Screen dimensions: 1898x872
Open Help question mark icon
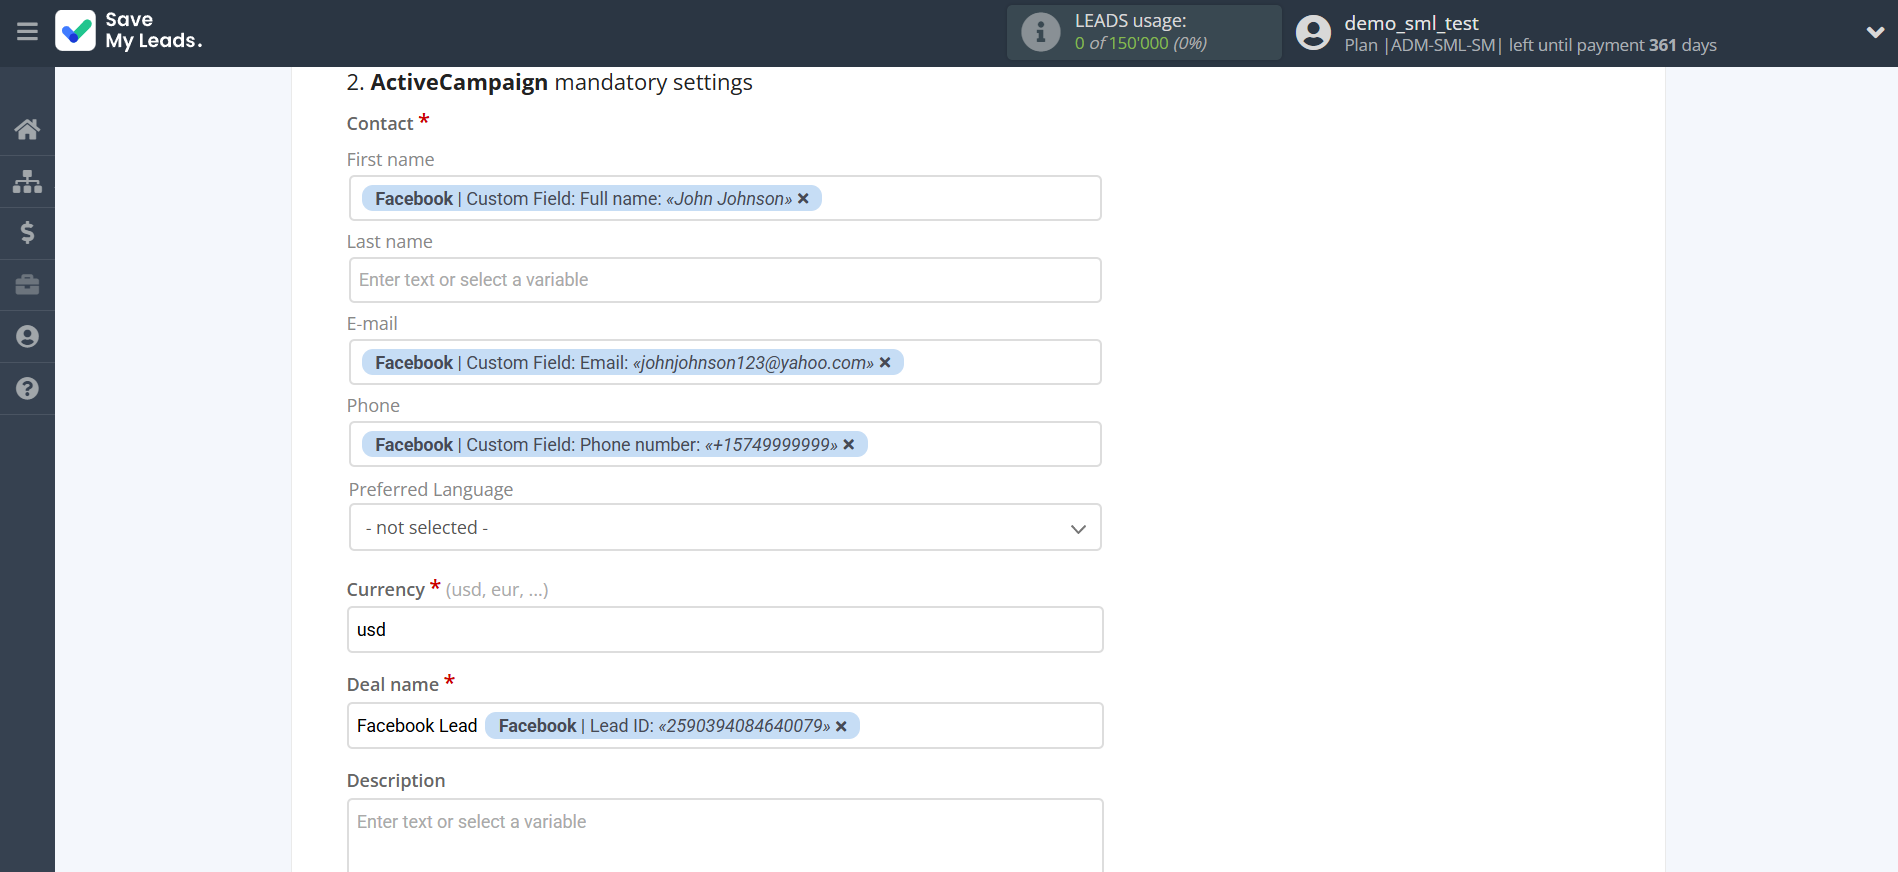[27, 389]
